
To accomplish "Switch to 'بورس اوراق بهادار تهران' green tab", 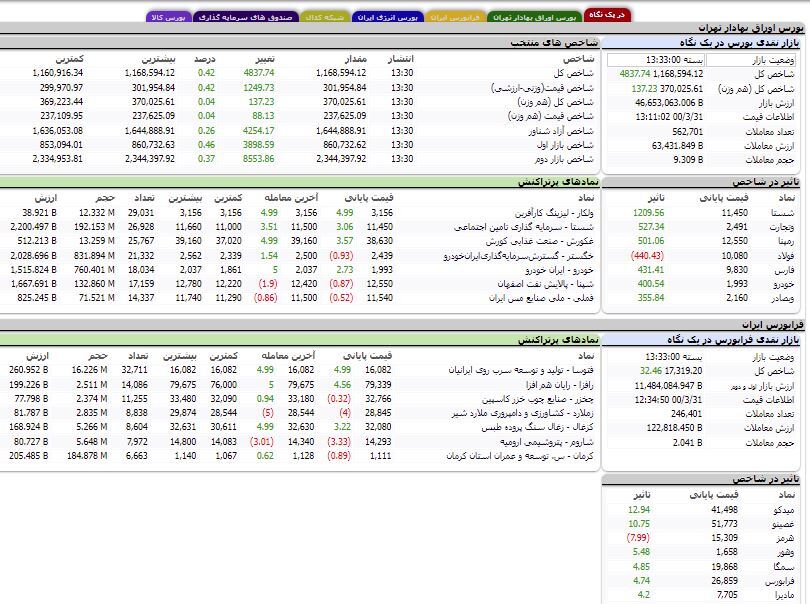I will [x=534, y=17].
